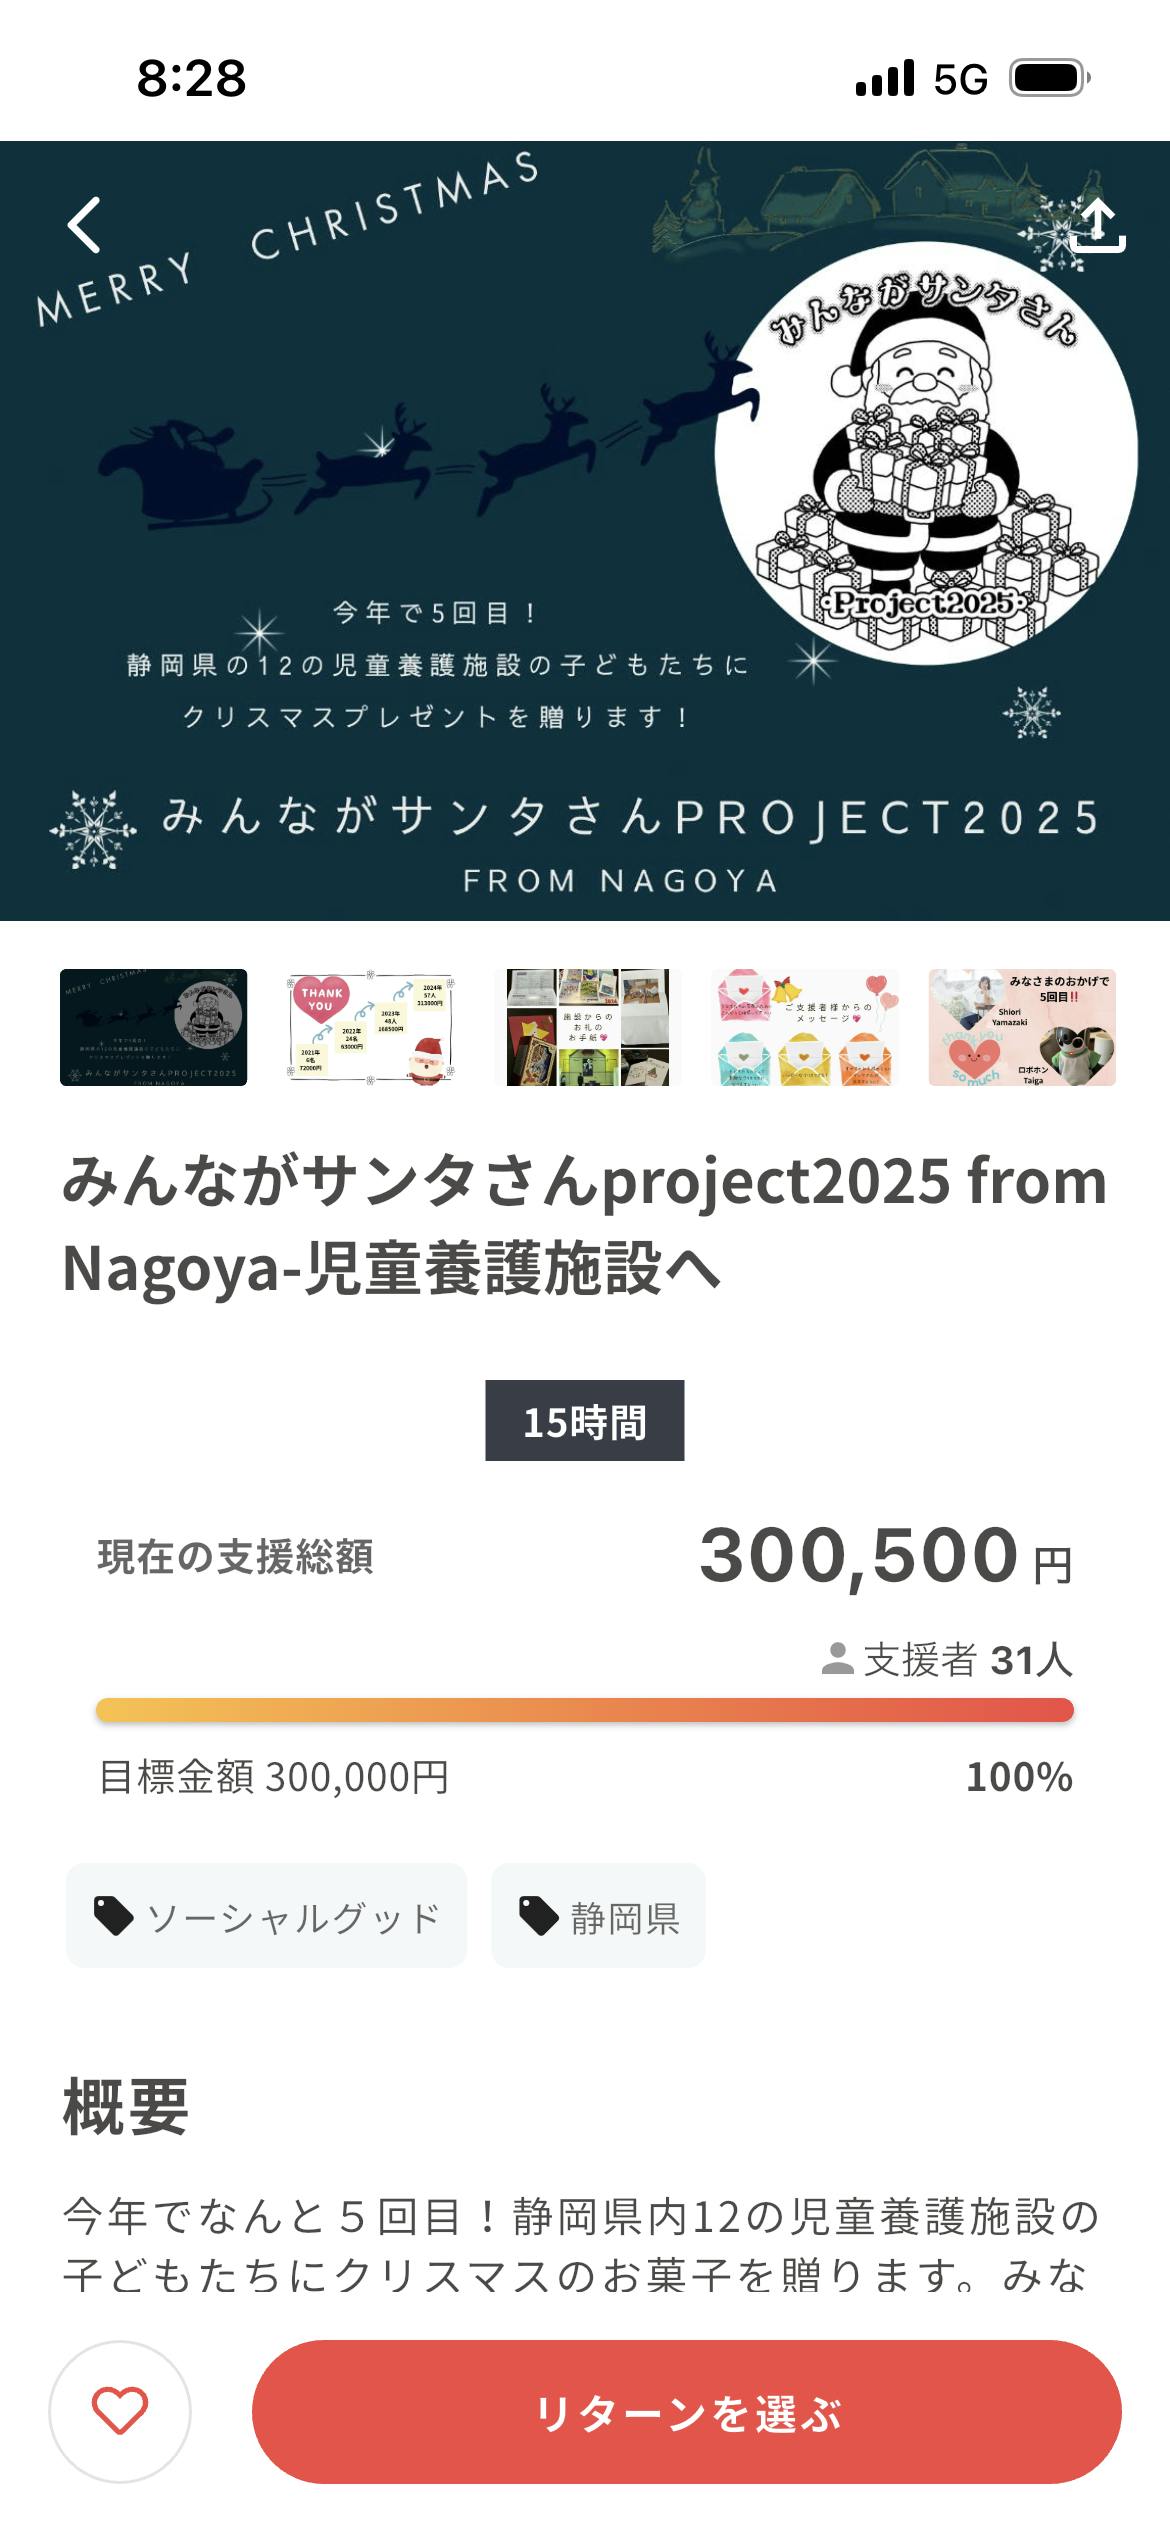Tap the tag icon beside 静岡県

[538, 1916]
